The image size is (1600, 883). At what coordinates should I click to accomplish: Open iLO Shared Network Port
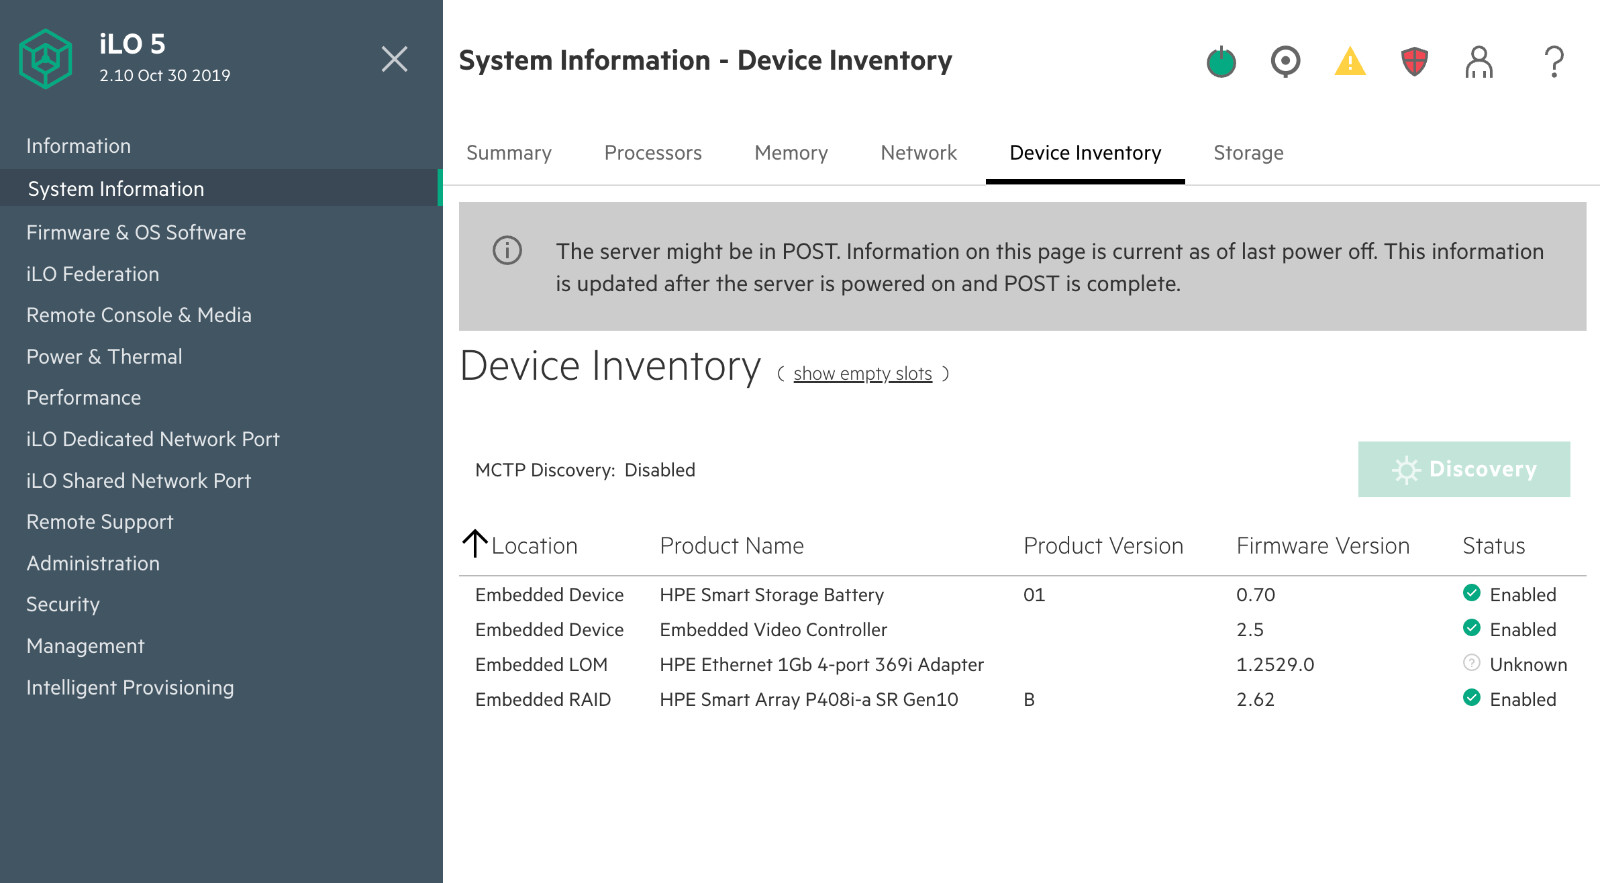tap(139, 481)
